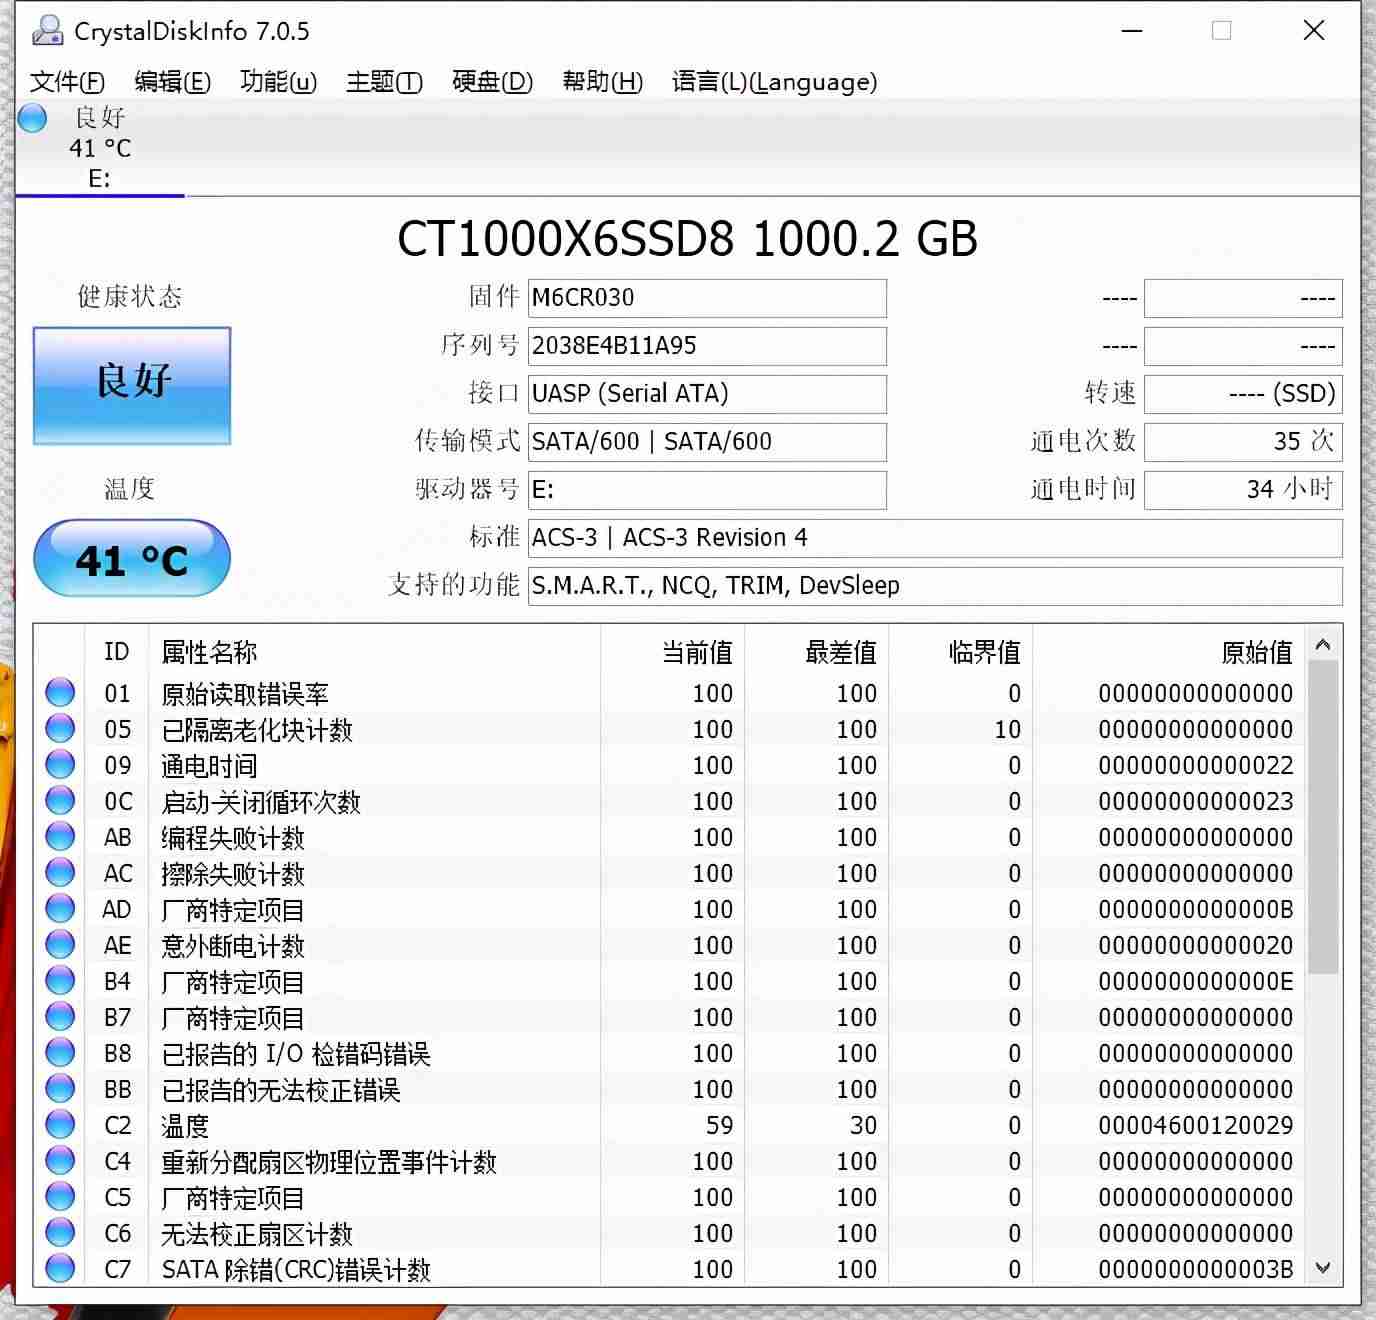Click the serial number field 2038E4B11A95

(x=707, y=346)
